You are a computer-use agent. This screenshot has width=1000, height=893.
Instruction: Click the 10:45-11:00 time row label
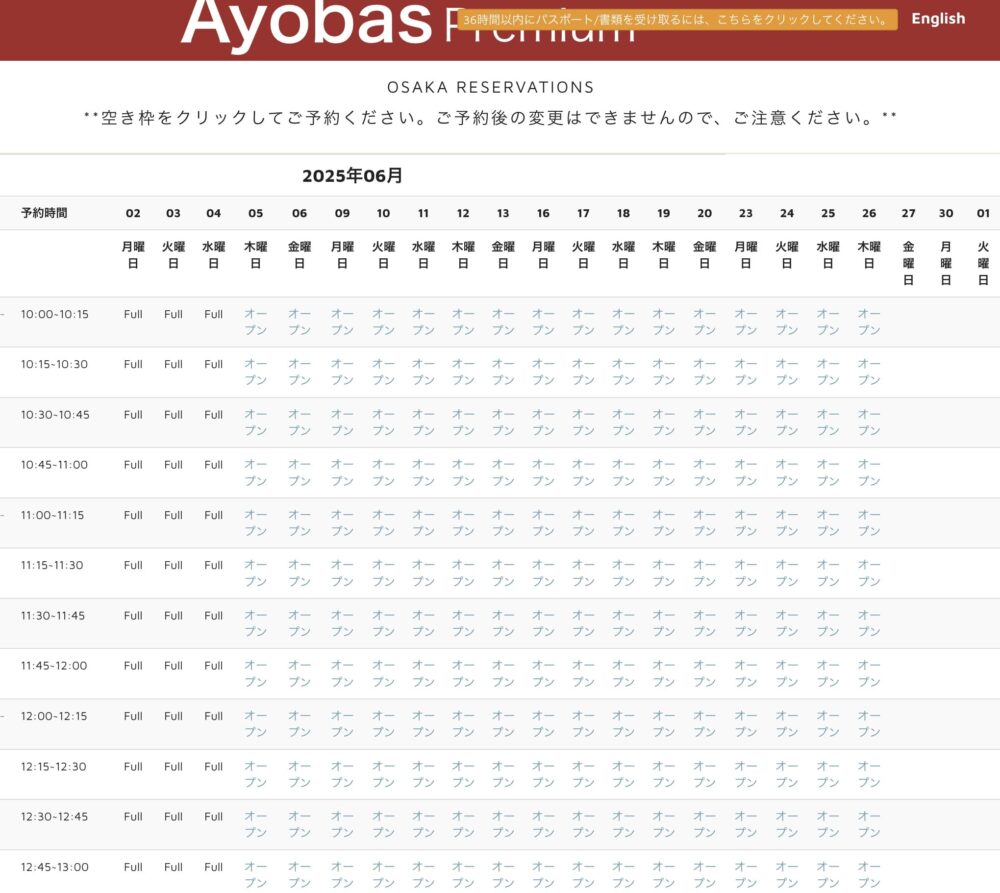pos(54,465)
